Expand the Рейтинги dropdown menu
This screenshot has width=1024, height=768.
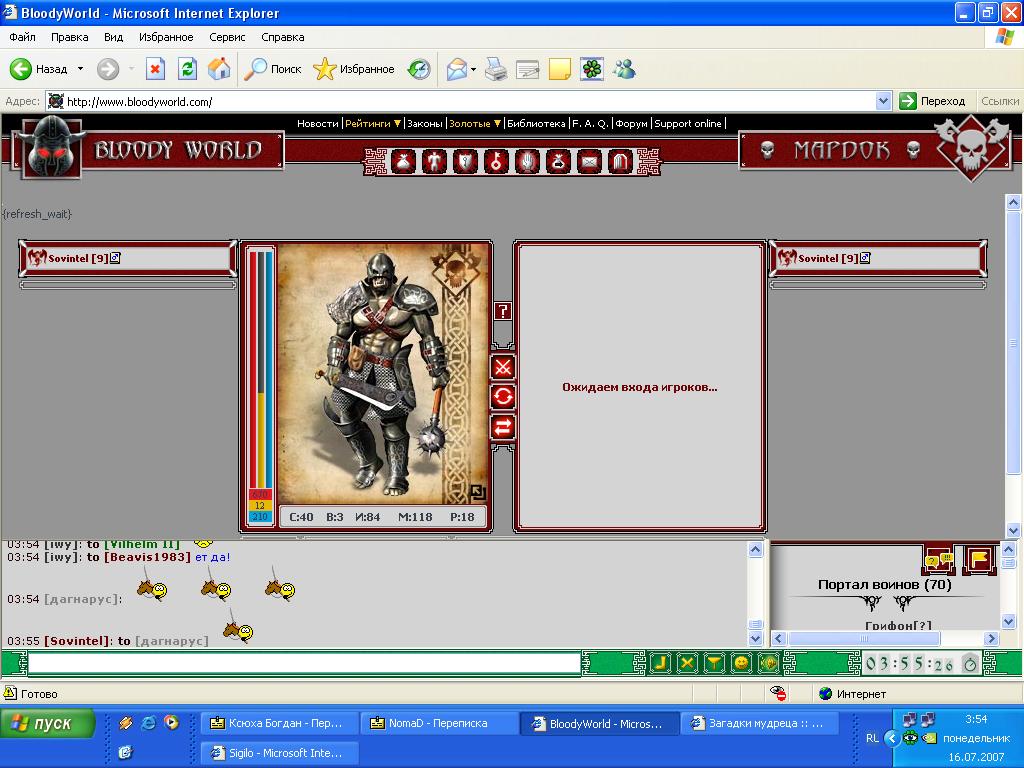(x=396, y=123)
